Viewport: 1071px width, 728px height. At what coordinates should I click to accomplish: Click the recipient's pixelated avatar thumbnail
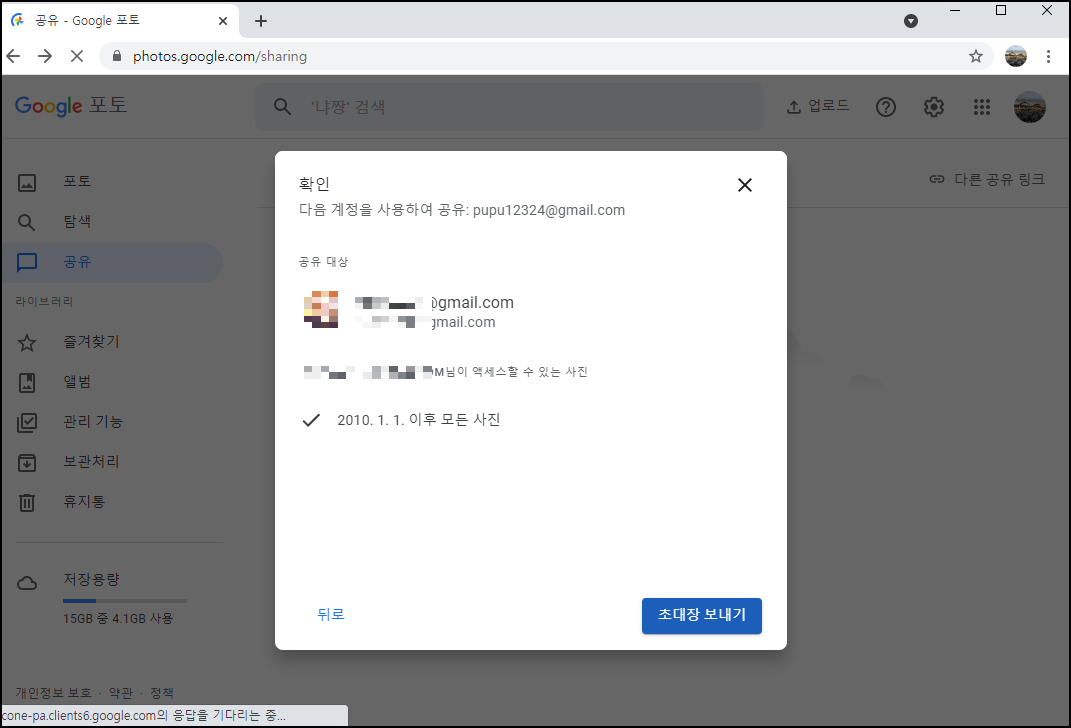click(321, 310)
